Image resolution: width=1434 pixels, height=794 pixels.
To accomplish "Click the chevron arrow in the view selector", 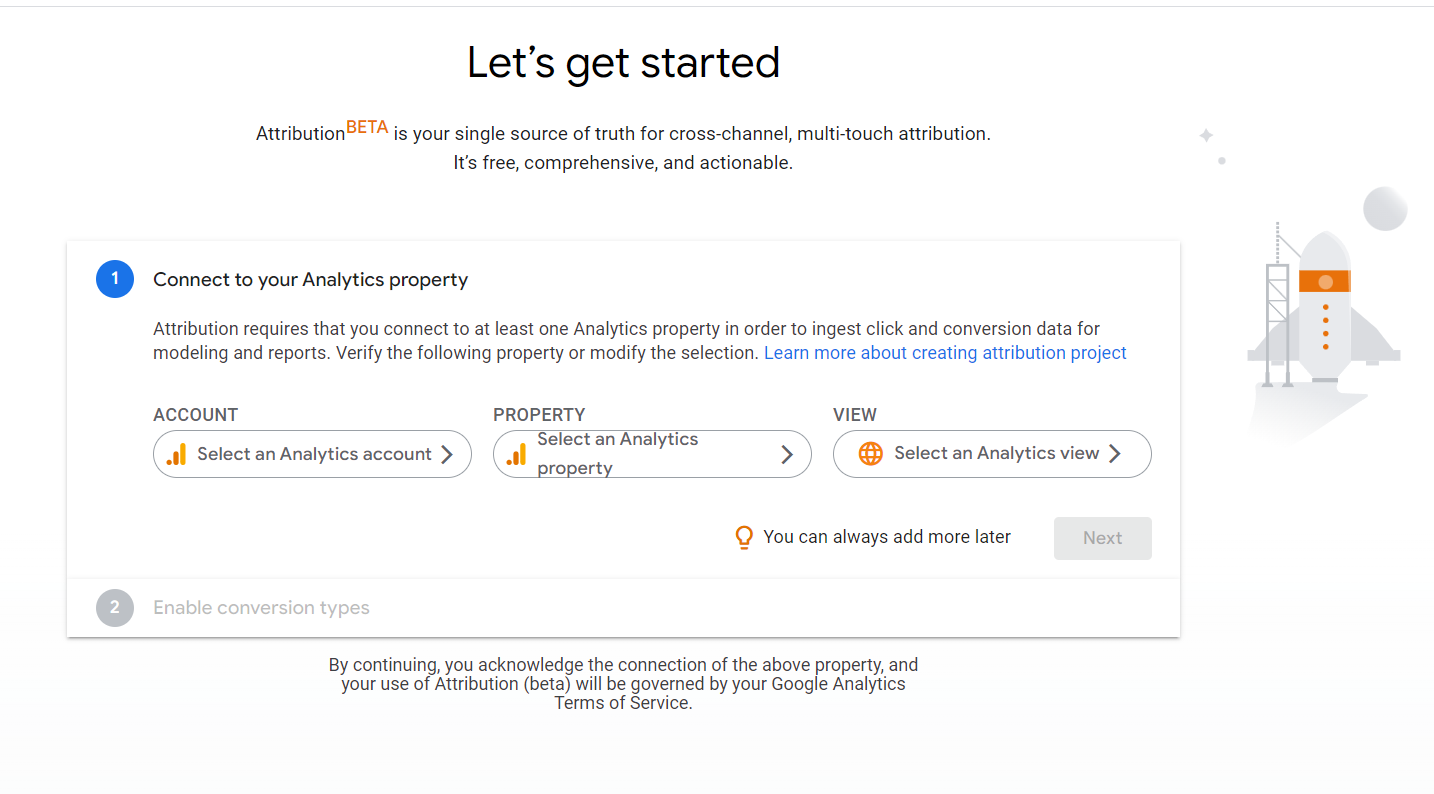I will [x=1114, y=454].
